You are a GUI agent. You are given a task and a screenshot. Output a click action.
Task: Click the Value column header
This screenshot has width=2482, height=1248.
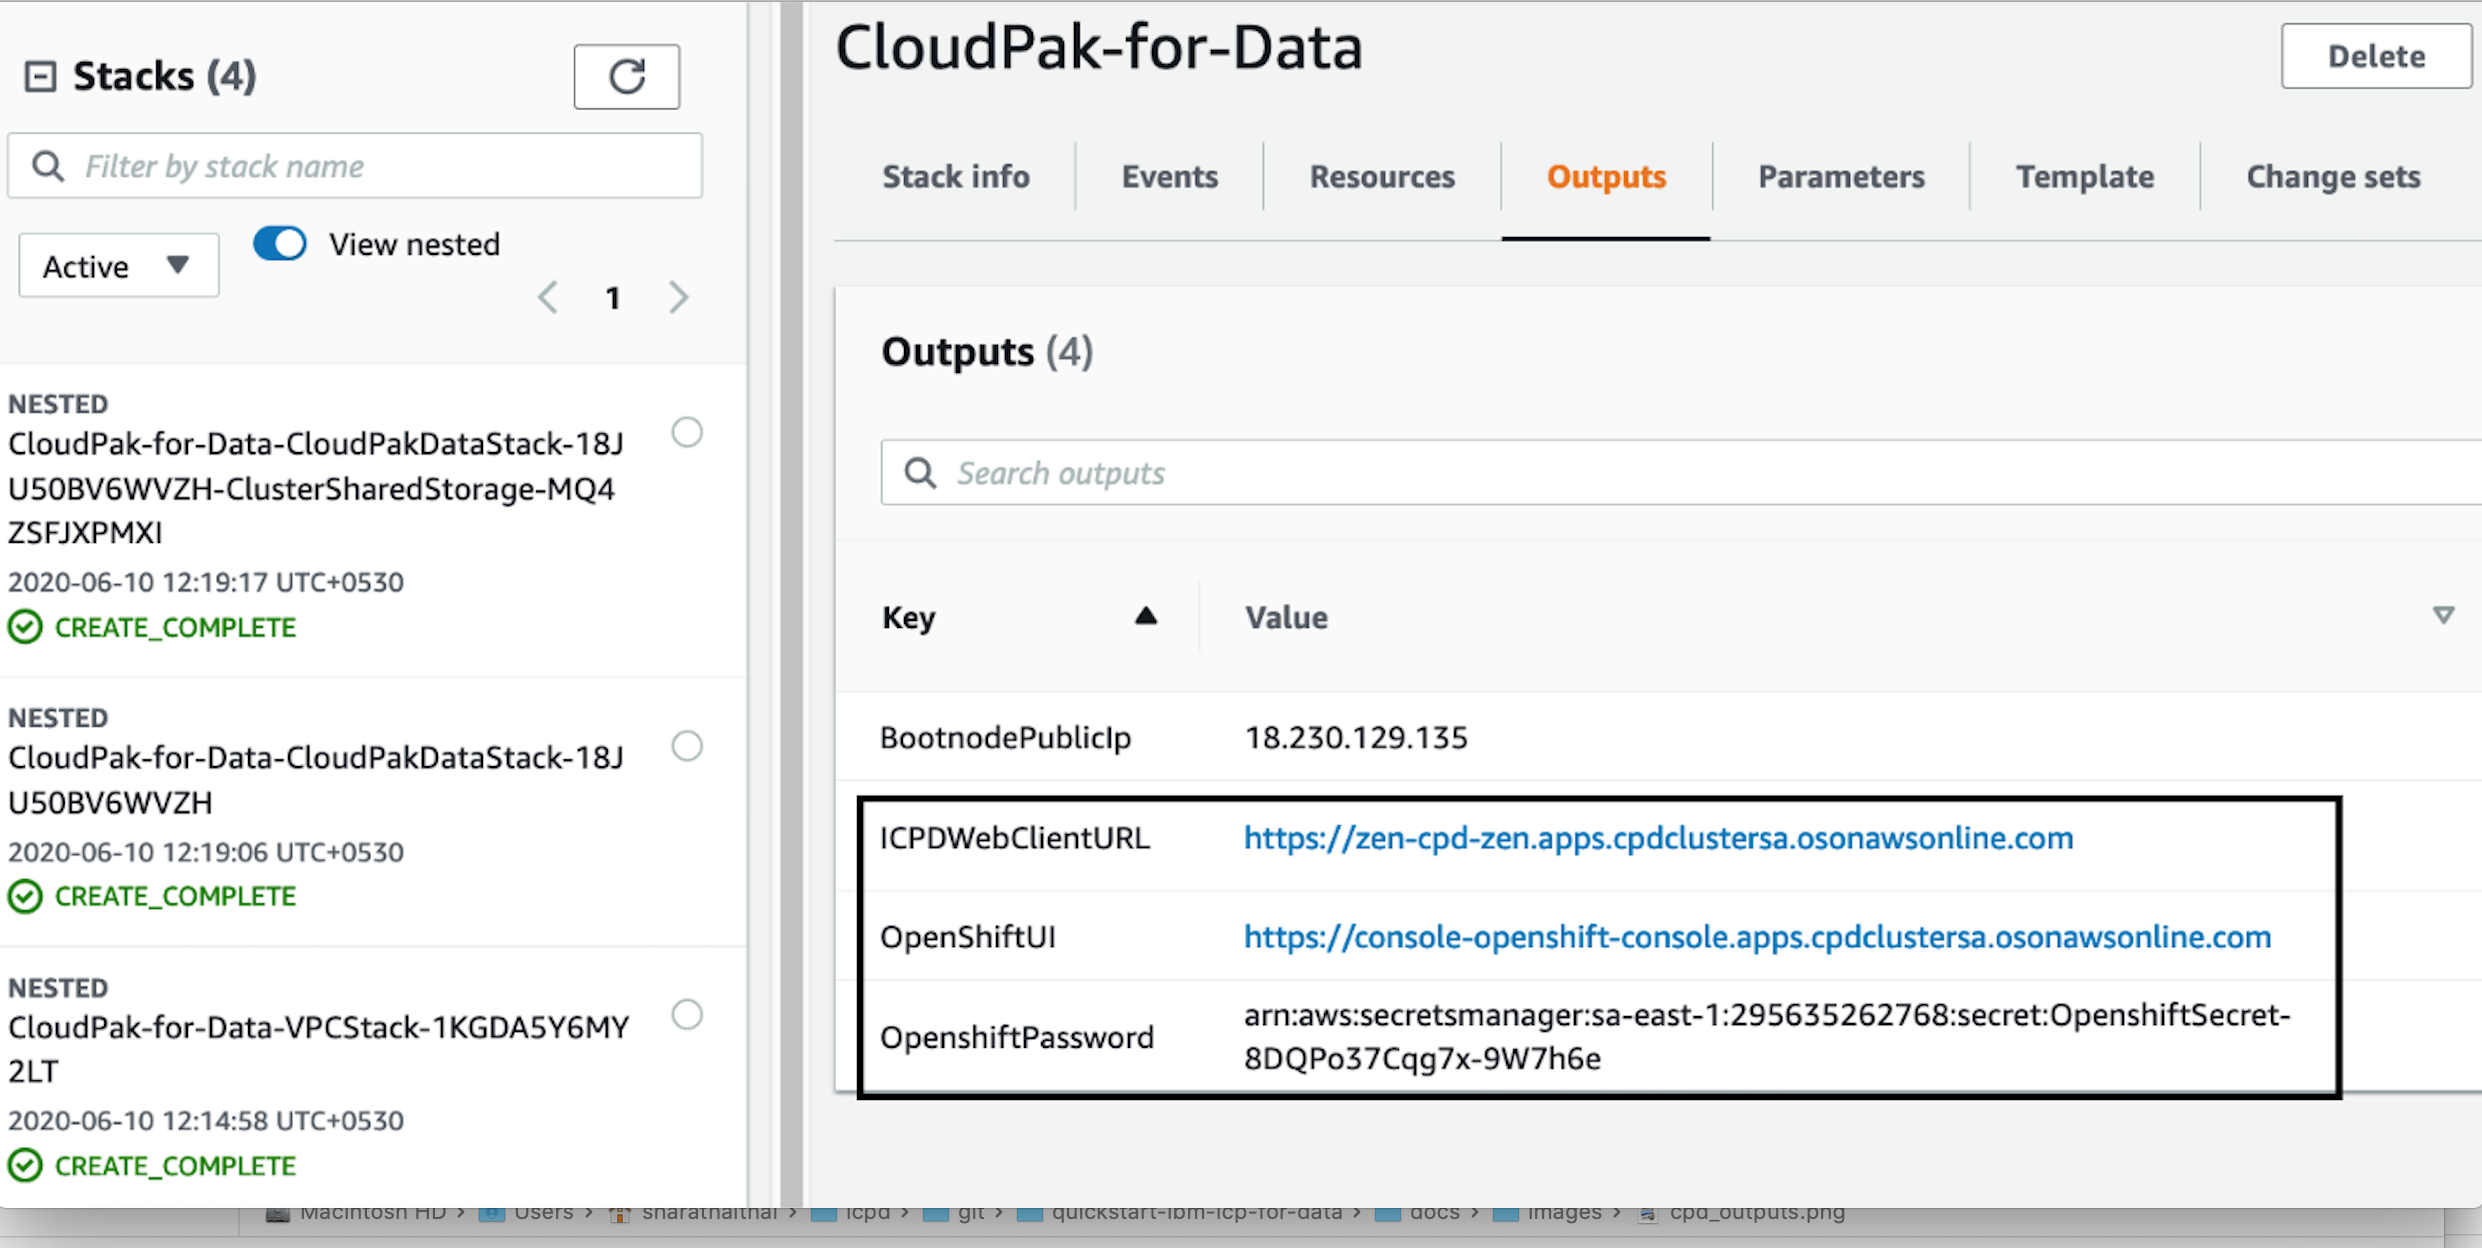[x=1286, y=618]
